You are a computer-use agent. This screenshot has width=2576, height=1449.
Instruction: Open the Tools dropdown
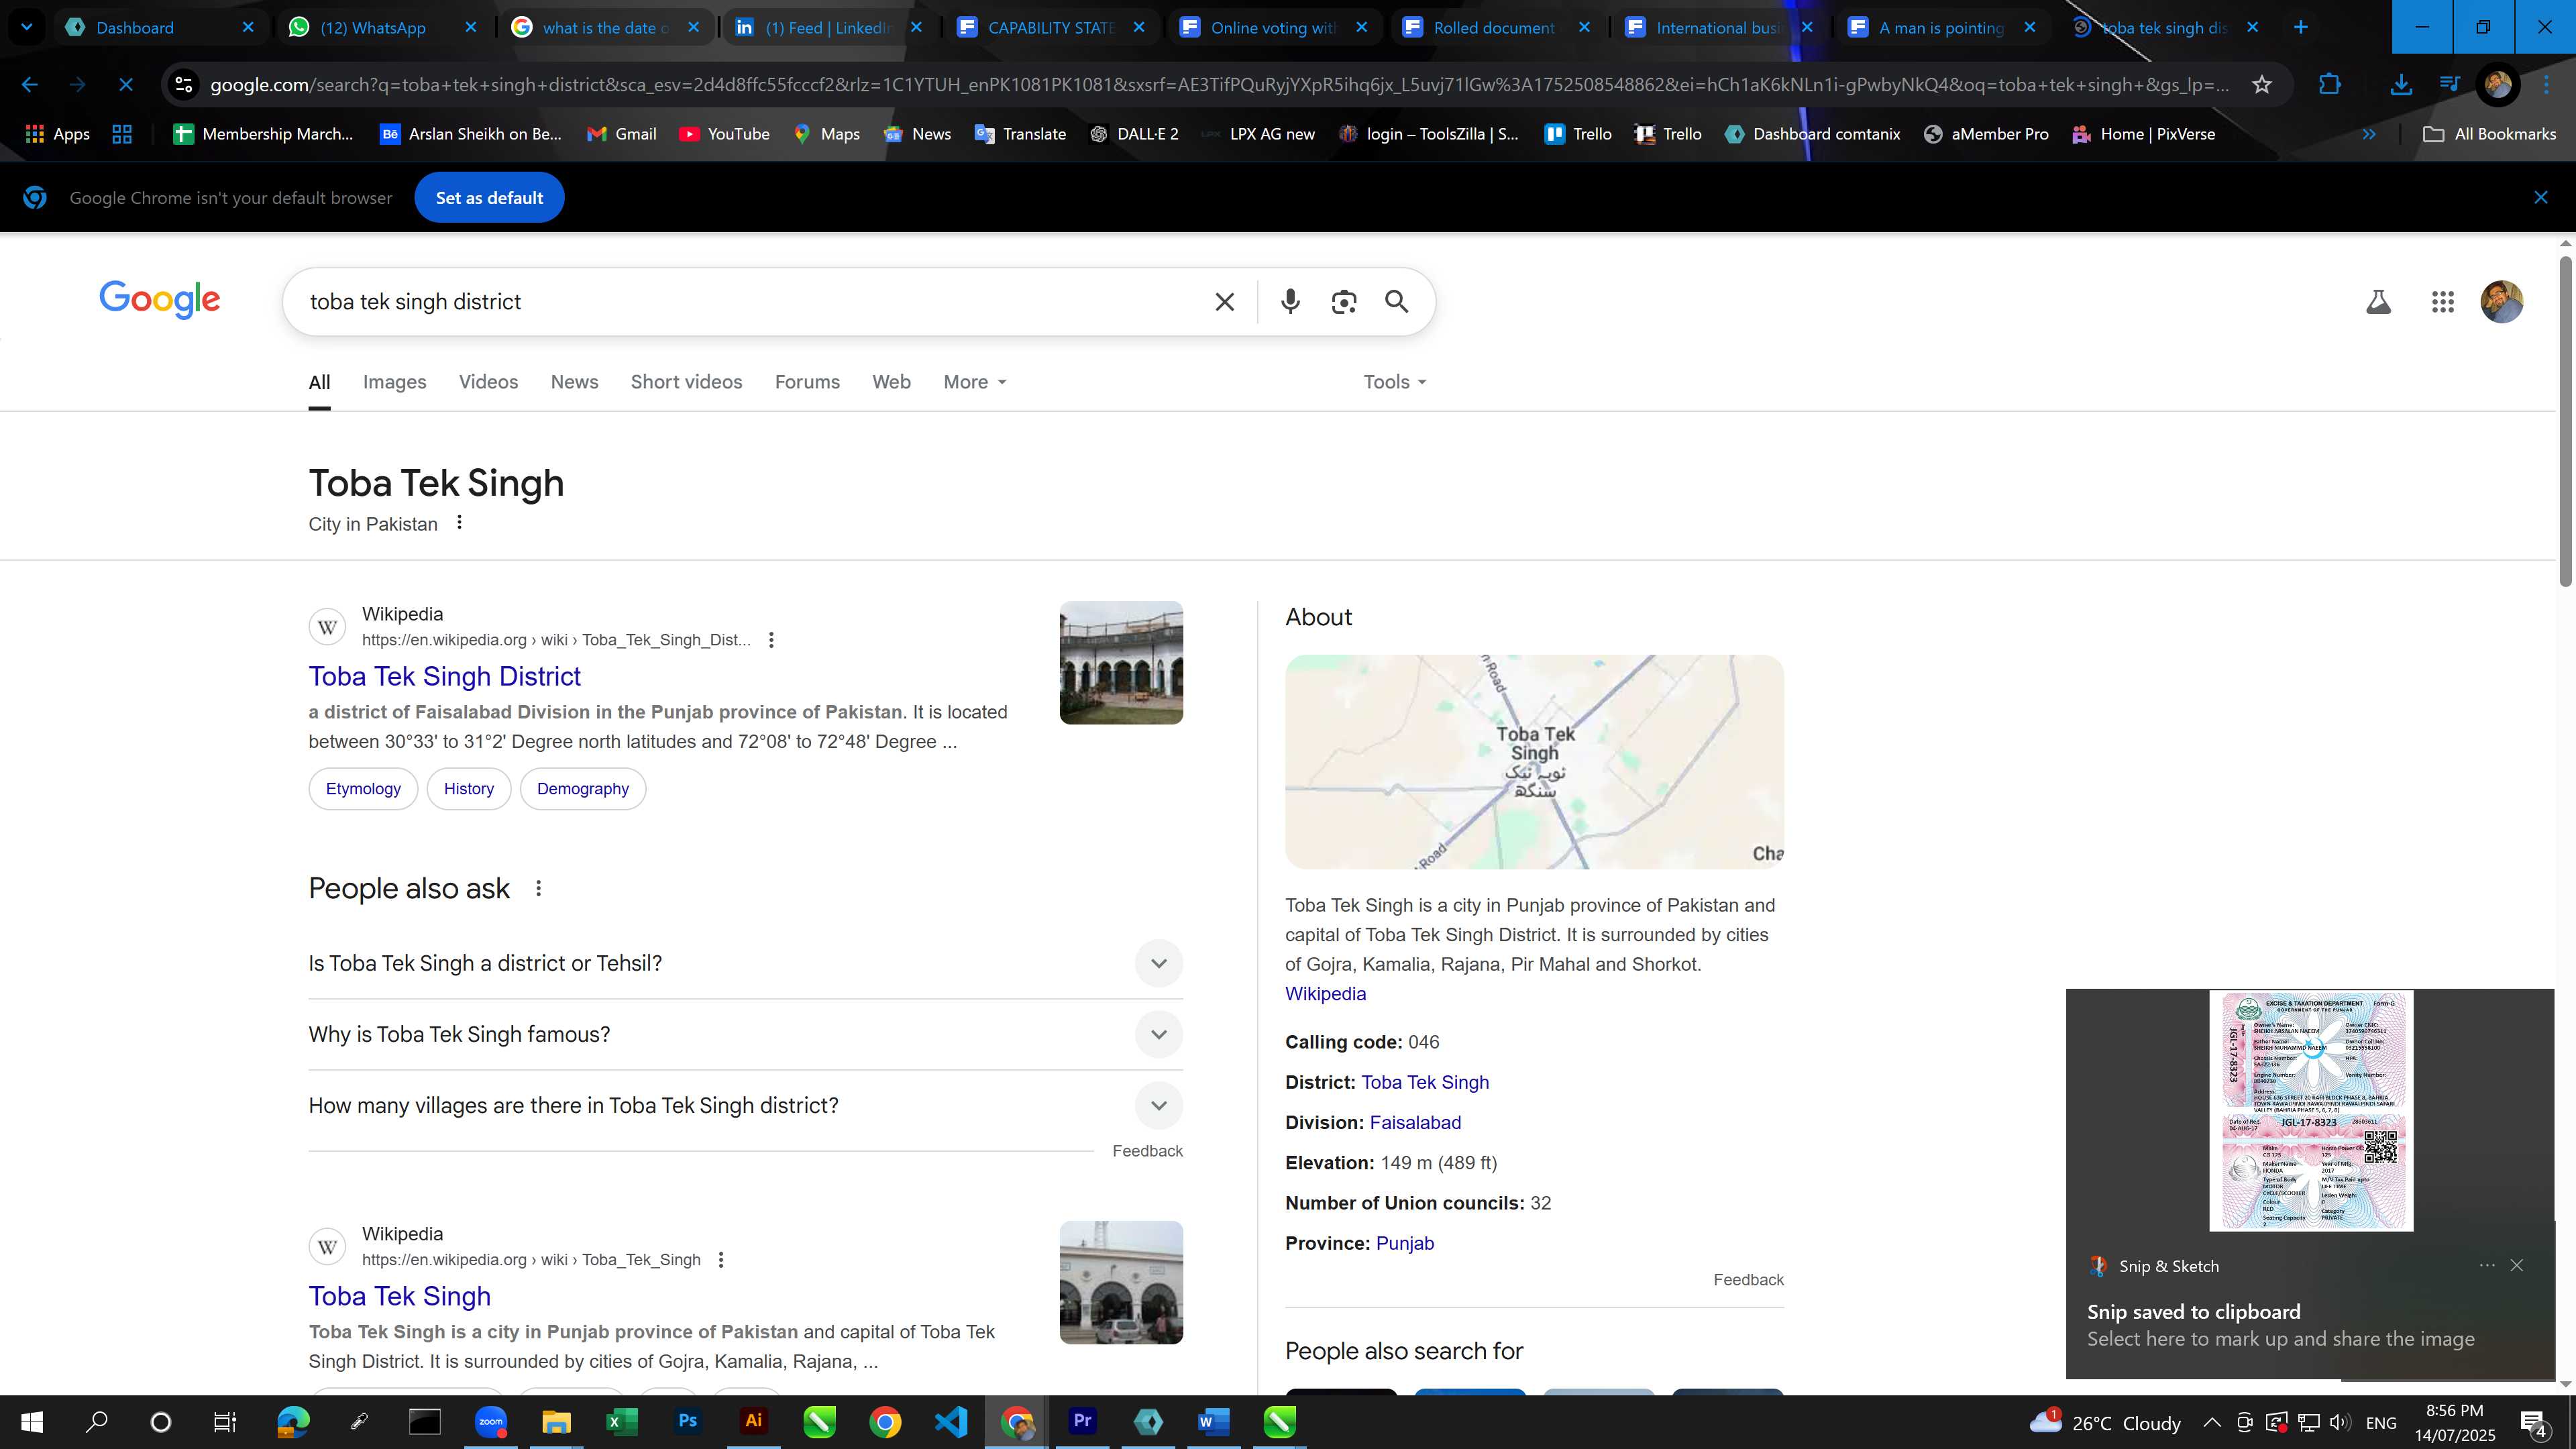pyautogui.click(x=1394, y=382)
